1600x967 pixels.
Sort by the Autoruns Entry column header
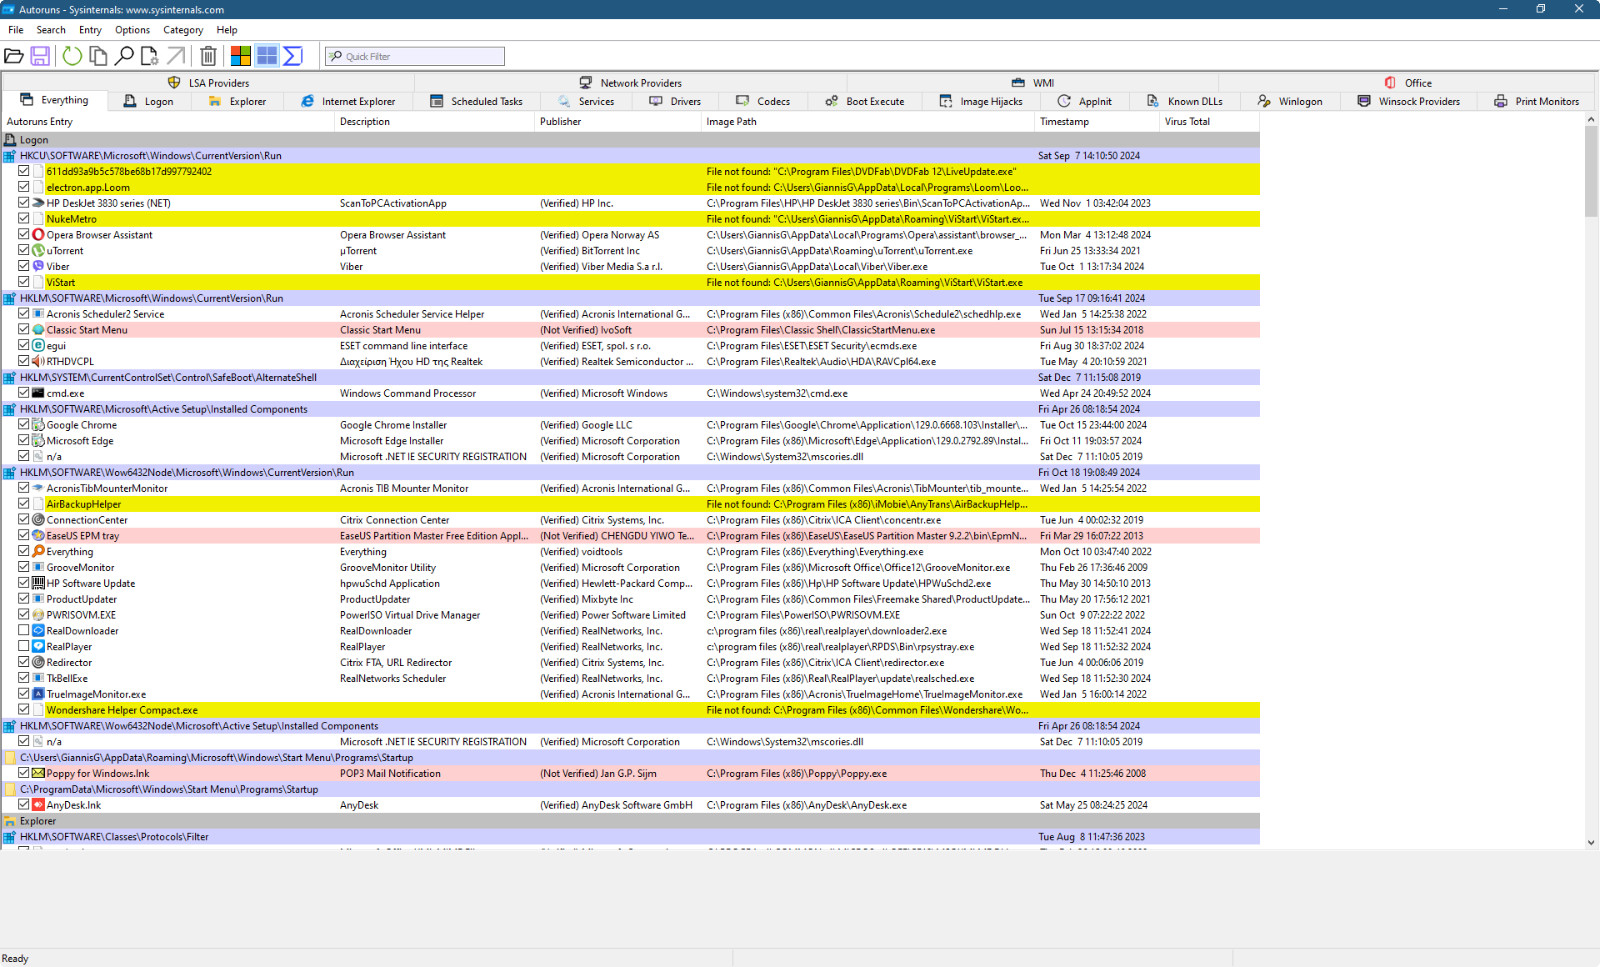(167, 122)
